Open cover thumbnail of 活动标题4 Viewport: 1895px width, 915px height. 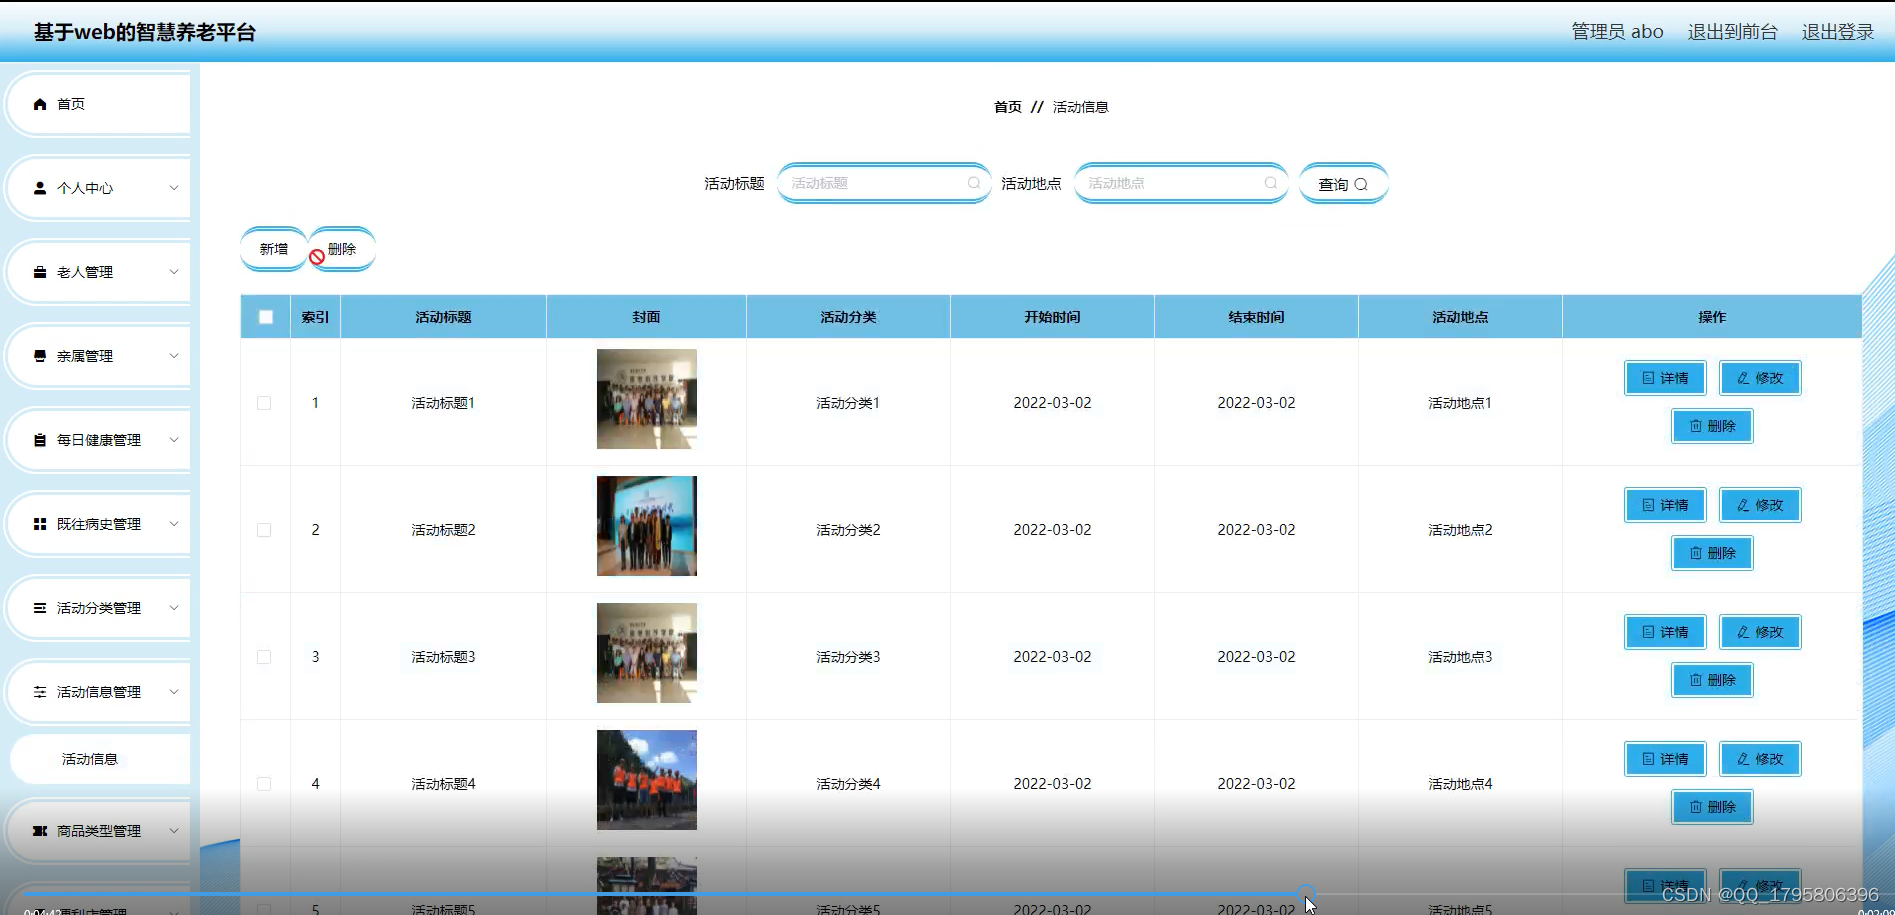pyautogui.click(x=647, y=780)
